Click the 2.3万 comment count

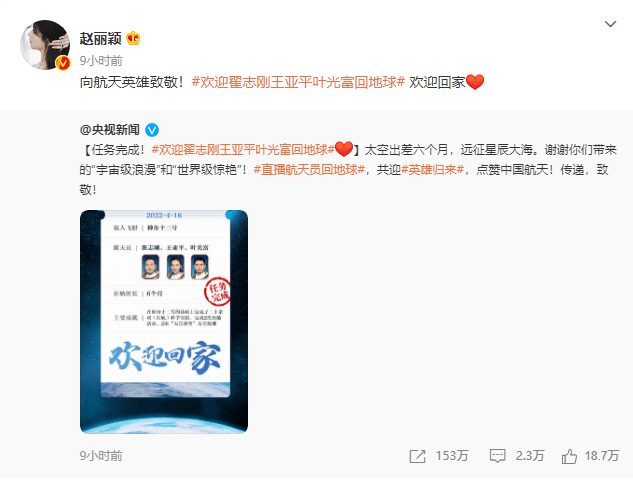[x=530, y=456]
